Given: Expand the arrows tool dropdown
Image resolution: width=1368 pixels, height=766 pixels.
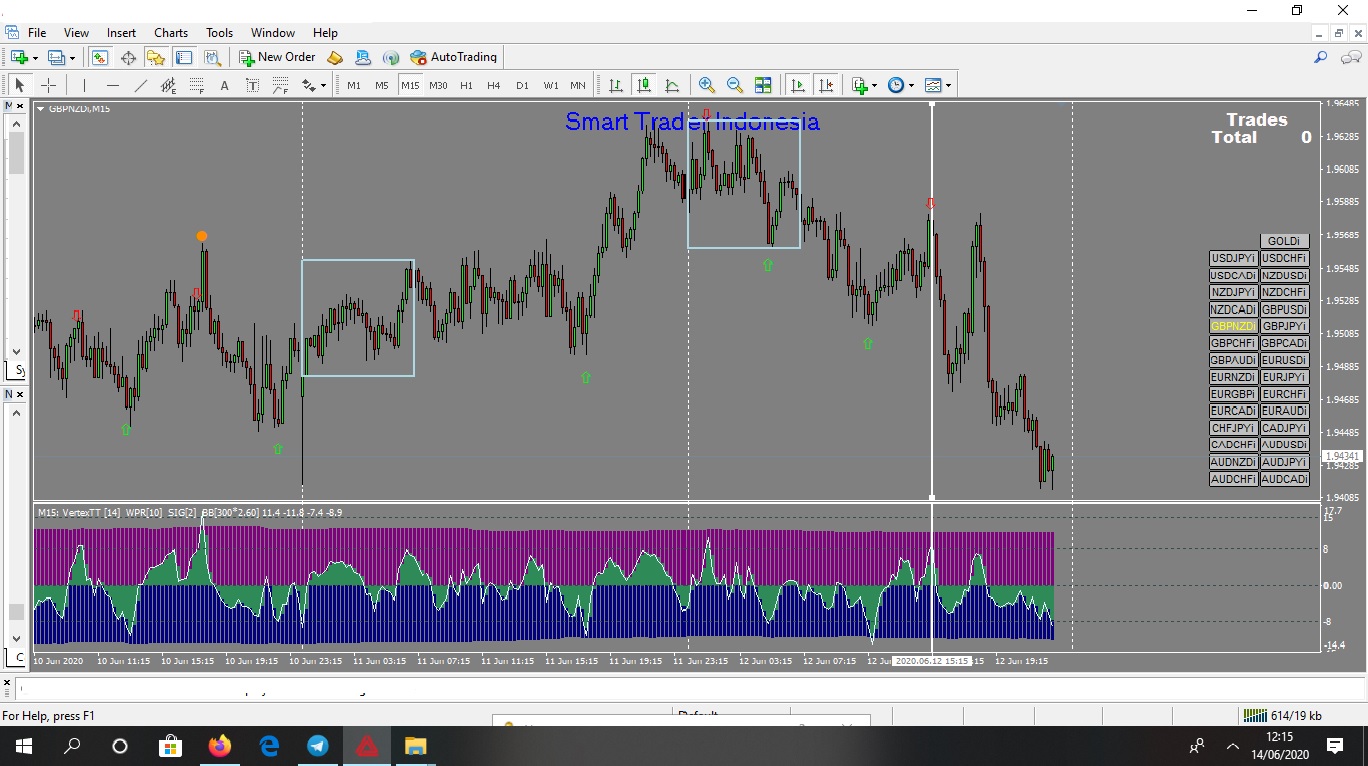Looking at the screenshot, I should (323, 85).
